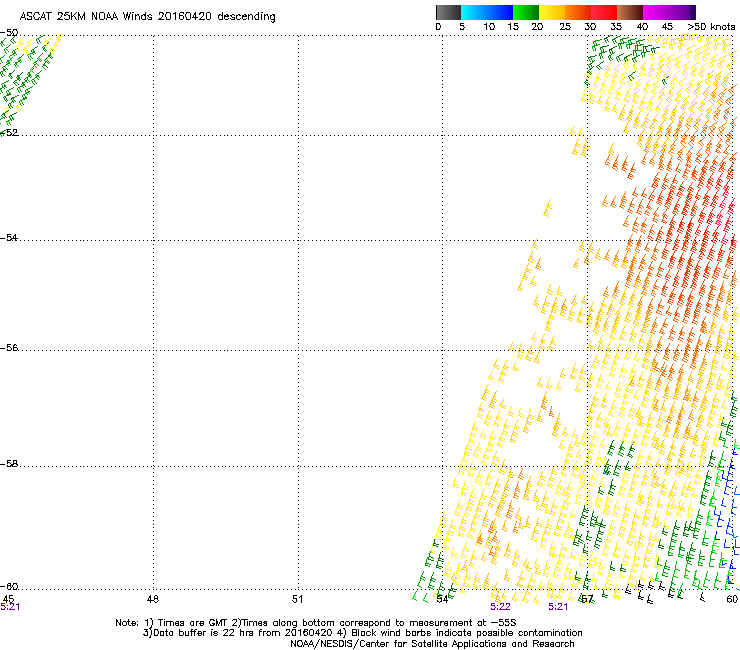Select the '51' longitude axis label
The height and width of the screenshot is (650, 740).
coord(297,599)
